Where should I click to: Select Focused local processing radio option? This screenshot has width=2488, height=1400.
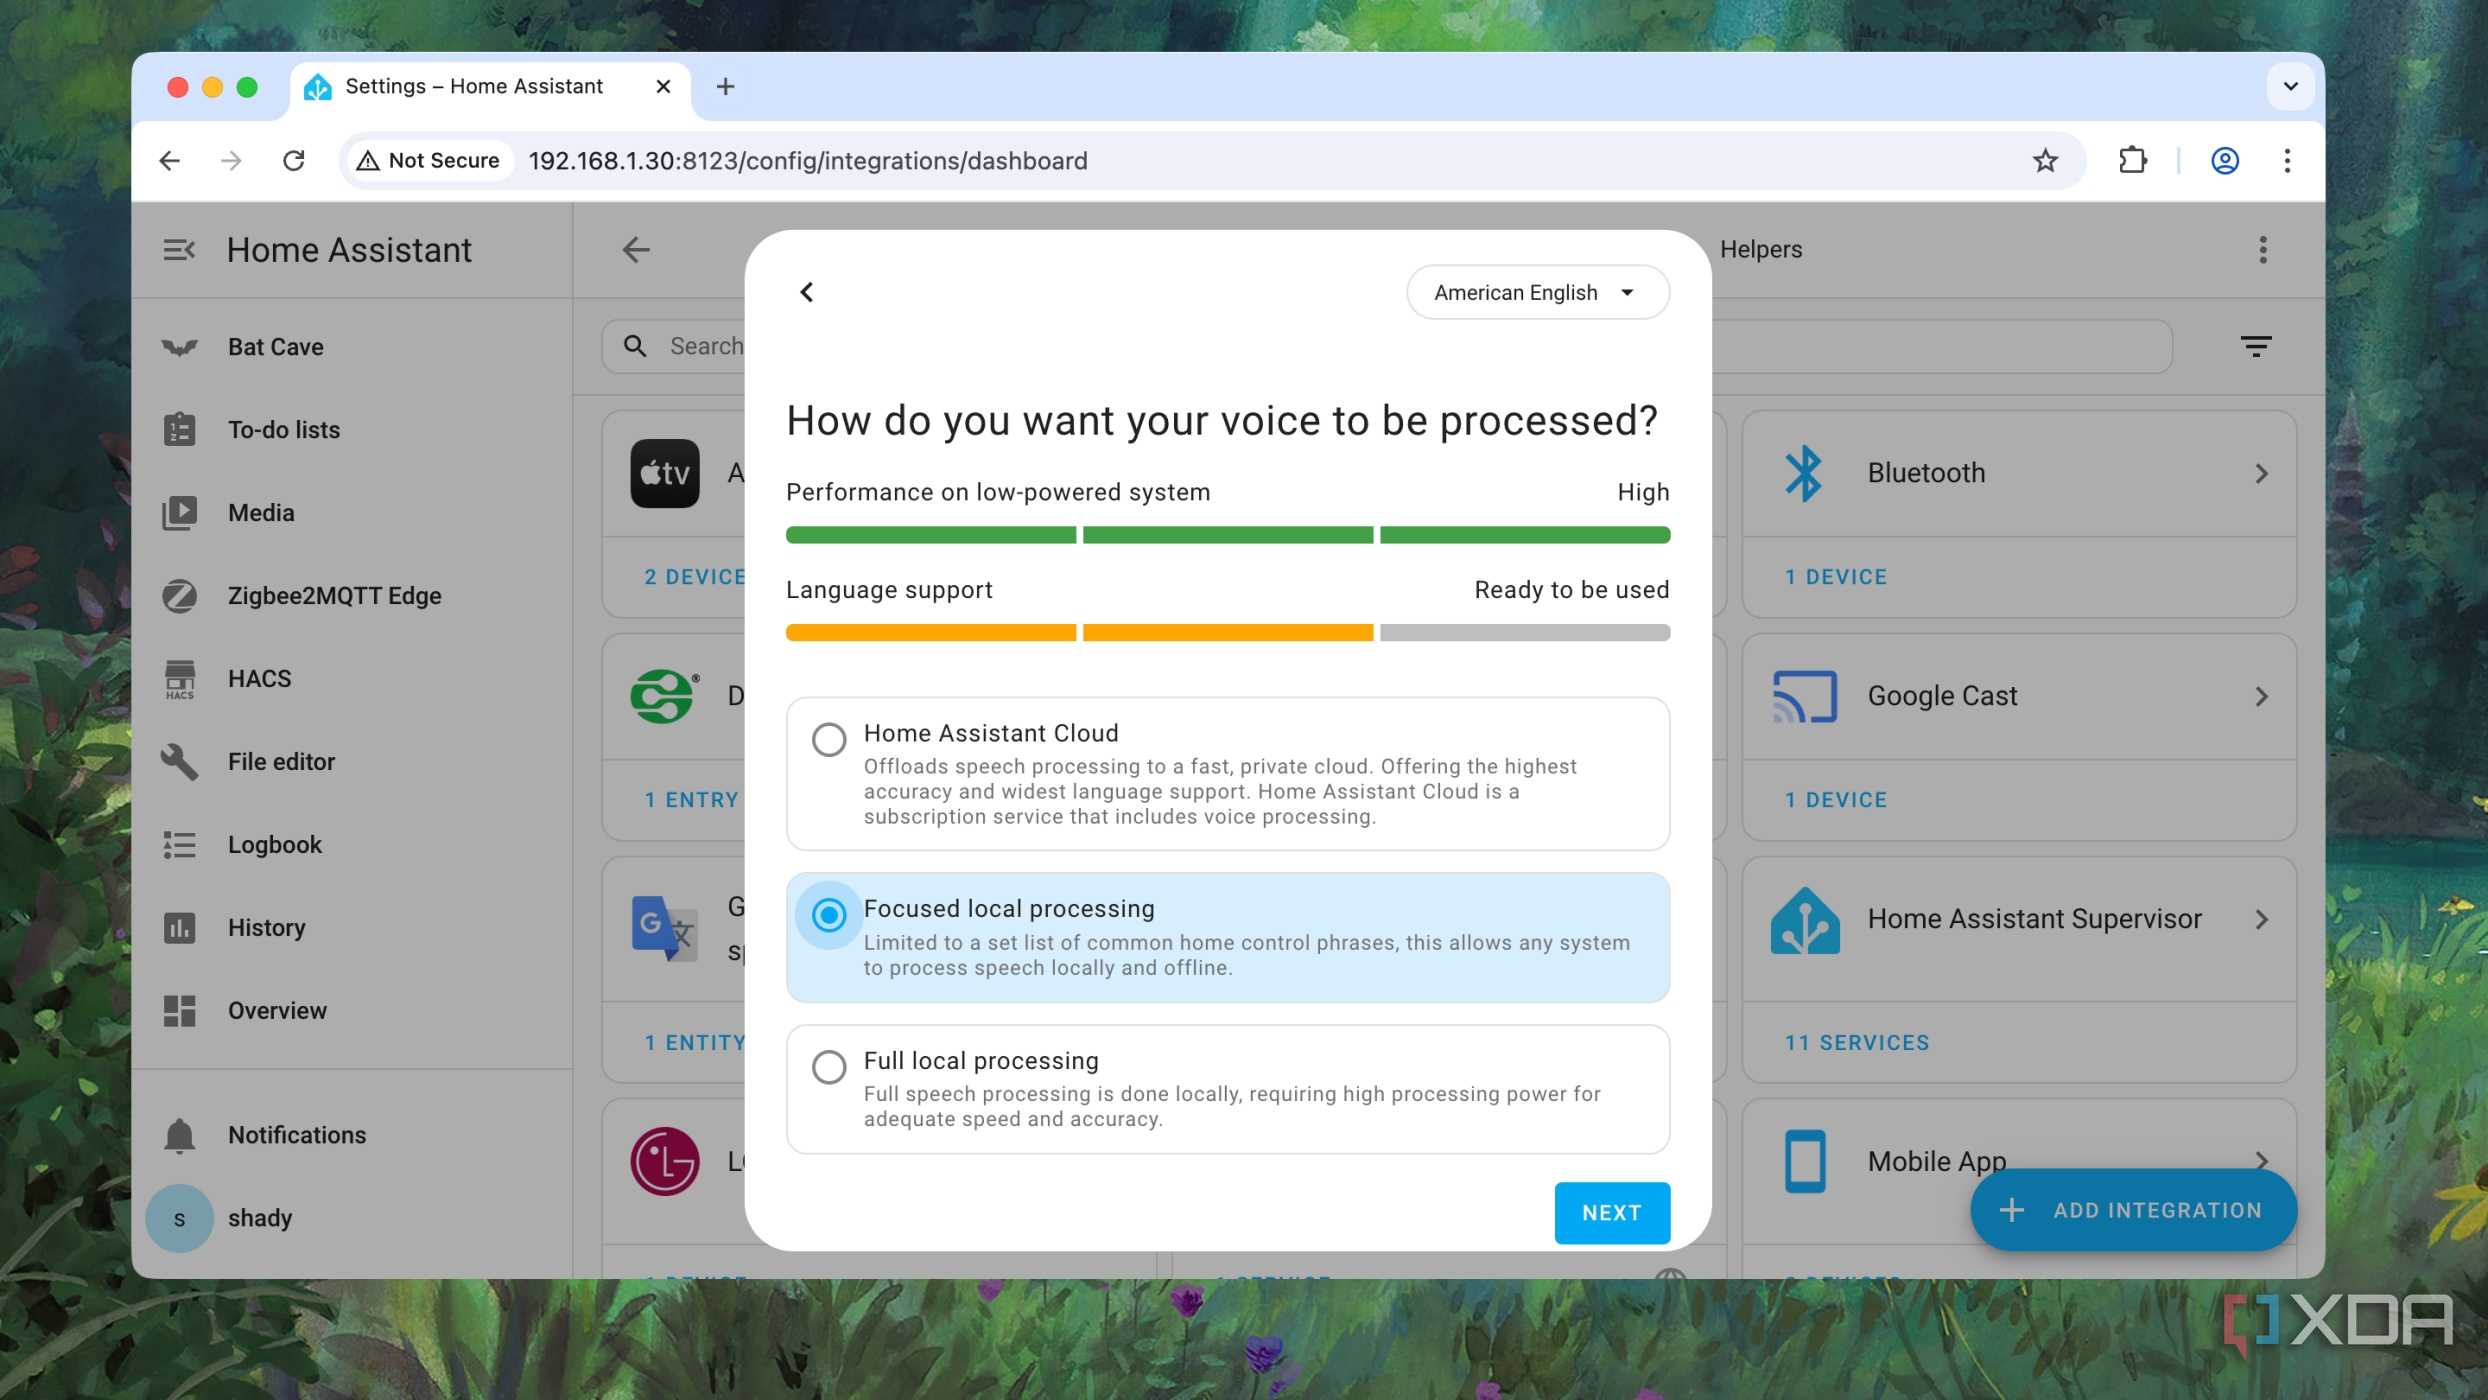(x=829, y=915)
